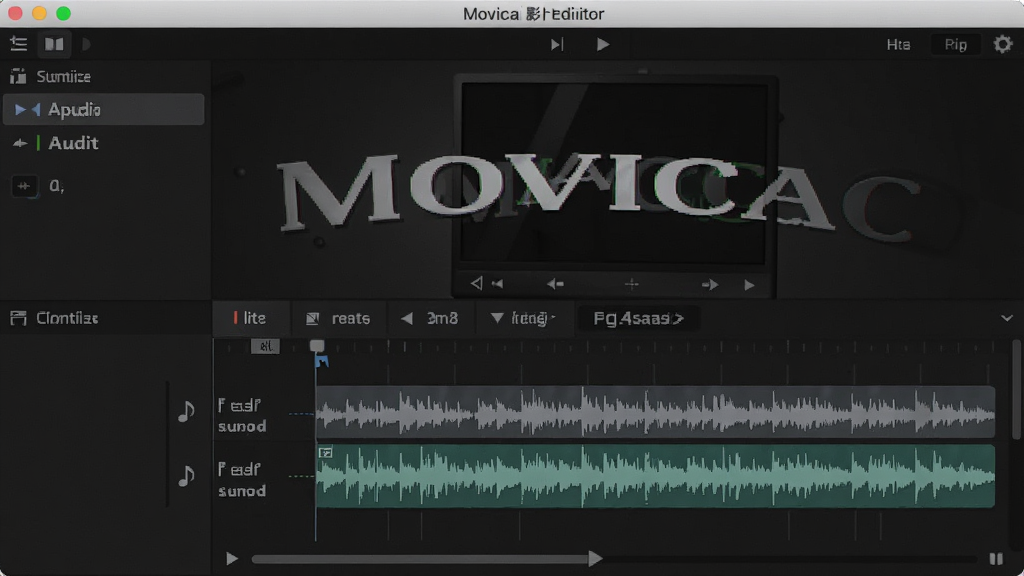
Task: Start playback with the top toolbar play button
Action: (603, 44)
